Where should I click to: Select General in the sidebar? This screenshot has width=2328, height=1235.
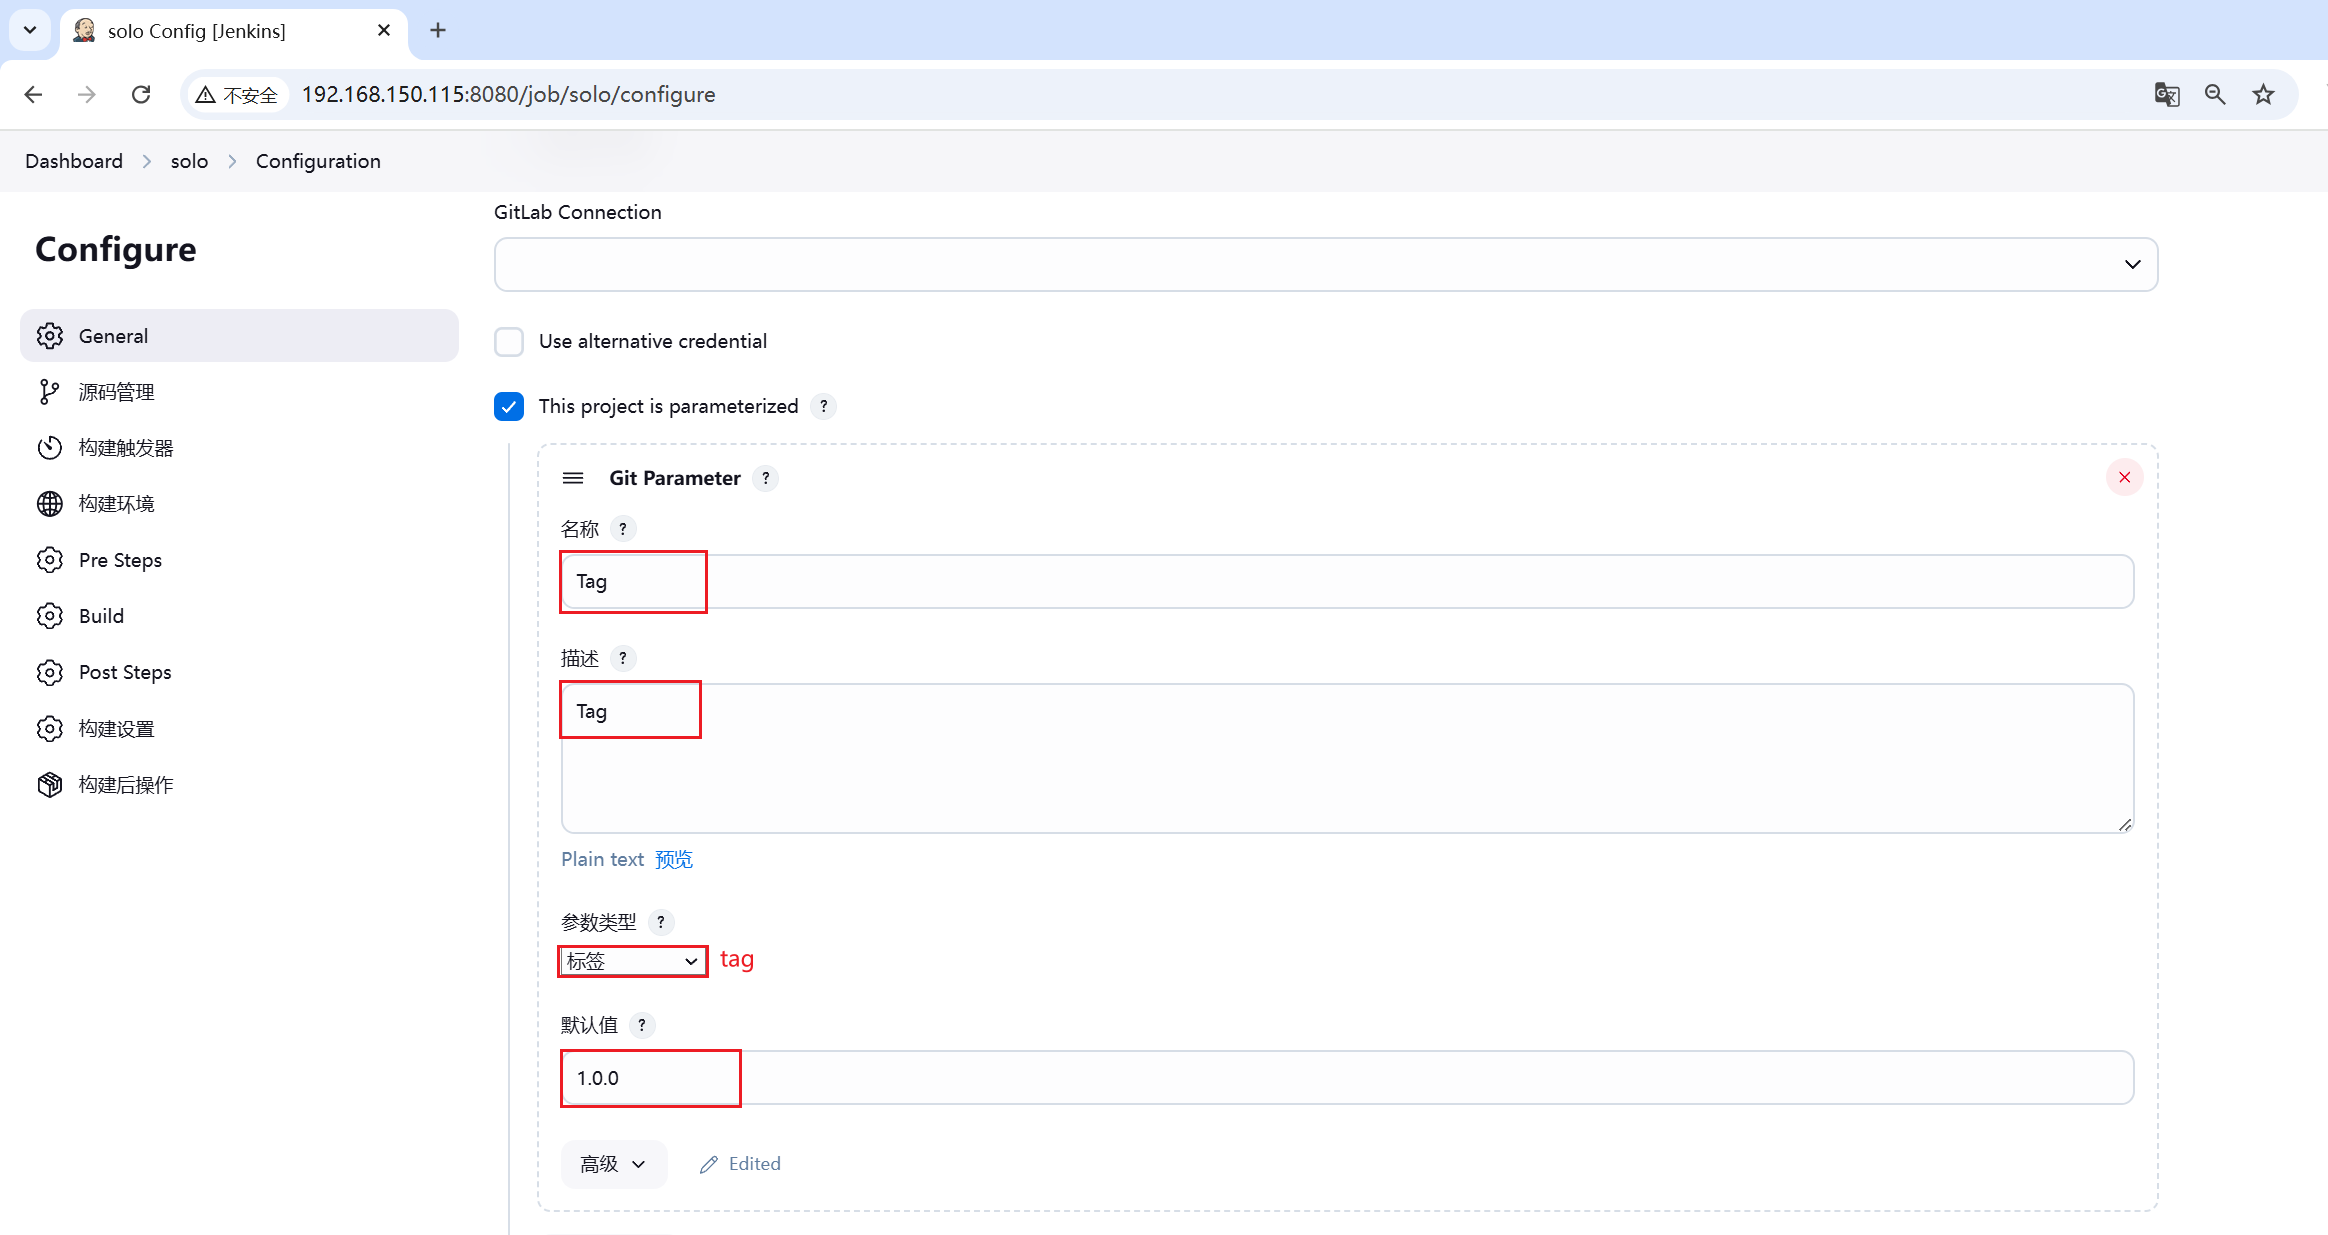239,335
